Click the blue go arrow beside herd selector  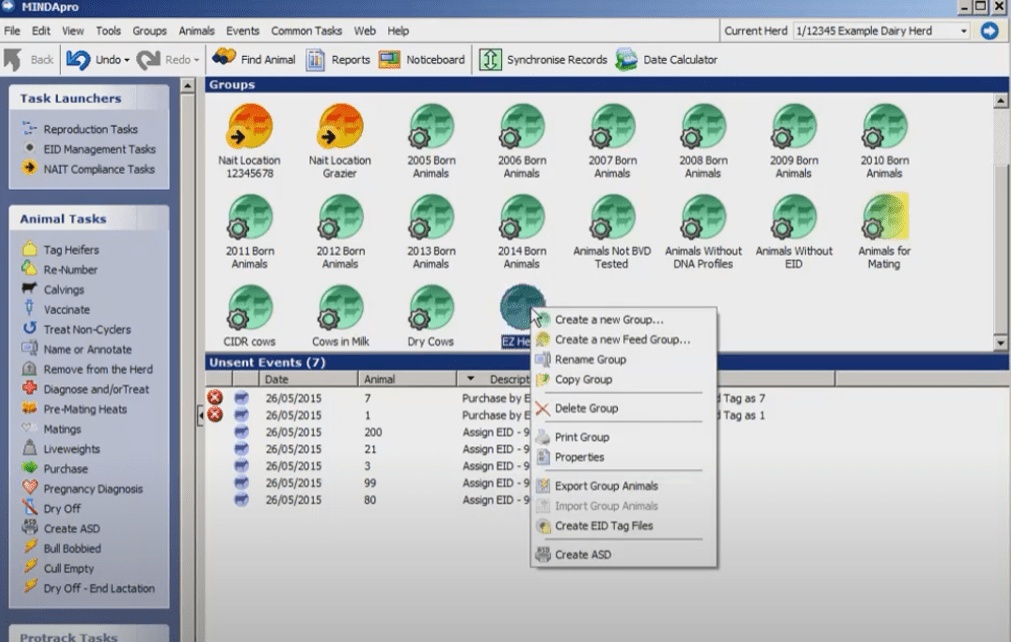989,30
